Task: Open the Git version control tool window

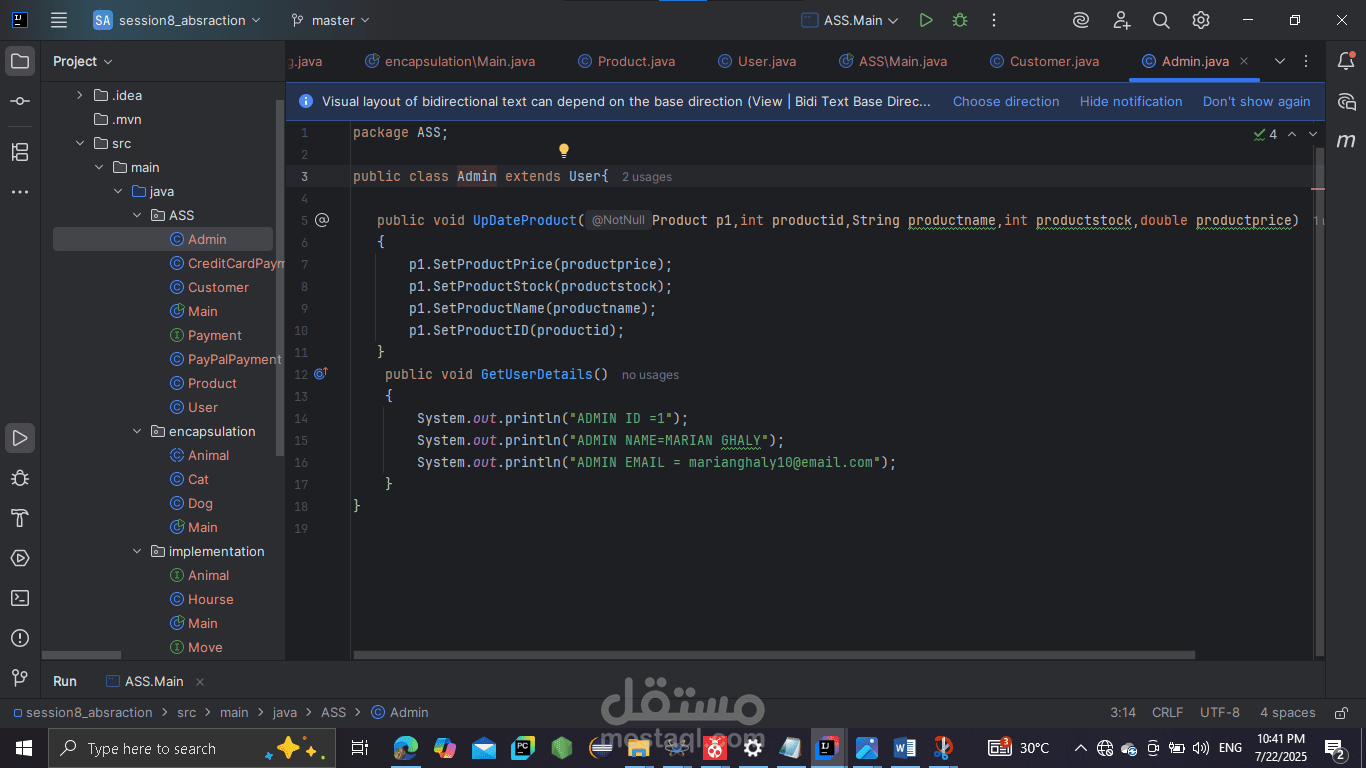Action: click(20, 678)
